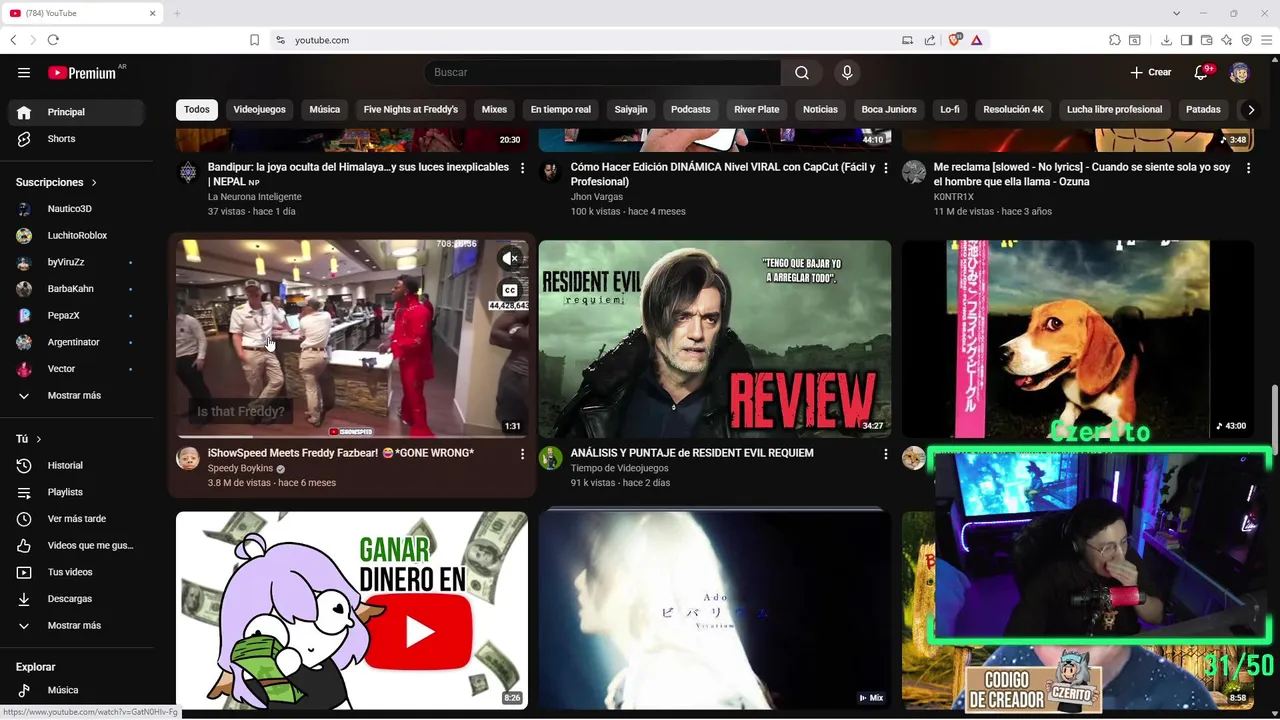Show more filter chips arrow
This screenshot has height=720, width=1280.
(x=1250, y=110)
